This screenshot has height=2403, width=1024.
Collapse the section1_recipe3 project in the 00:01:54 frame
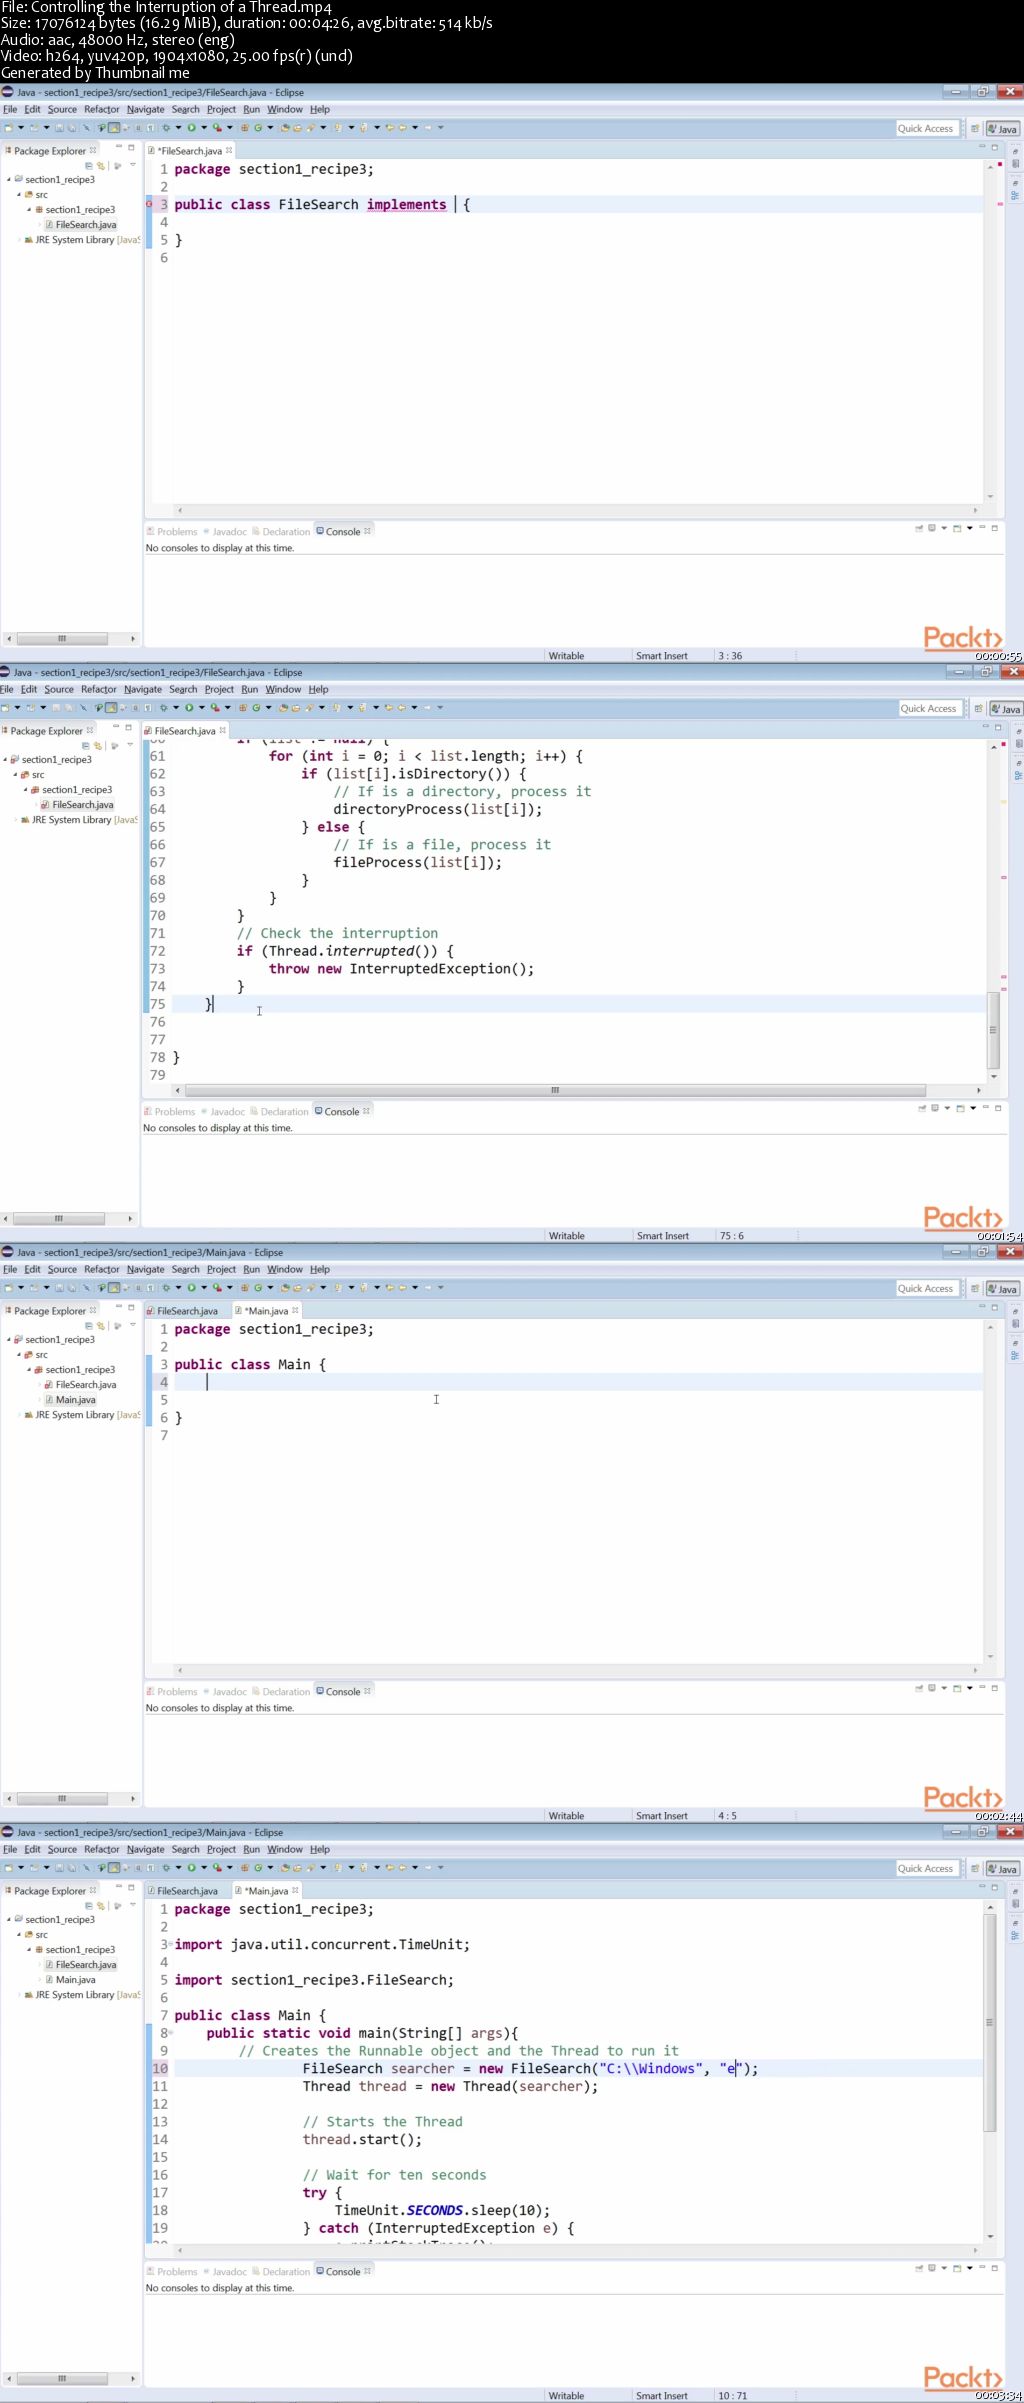click(x=6, y=759)
